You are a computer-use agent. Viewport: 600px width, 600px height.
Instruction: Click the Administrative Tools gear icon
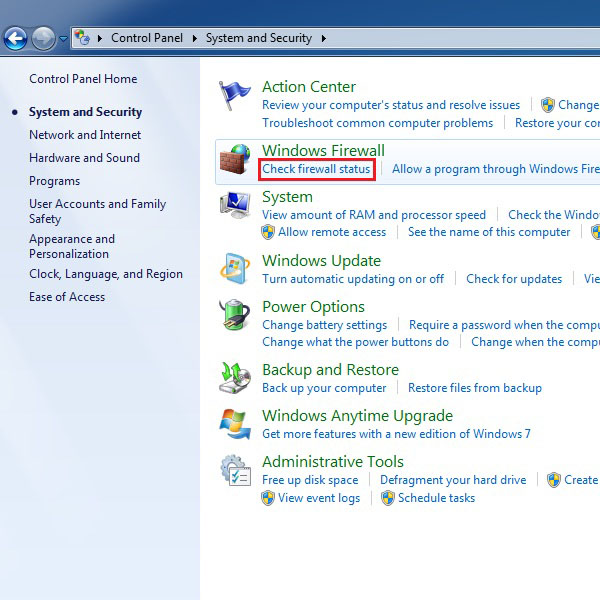tap(235, 470)
